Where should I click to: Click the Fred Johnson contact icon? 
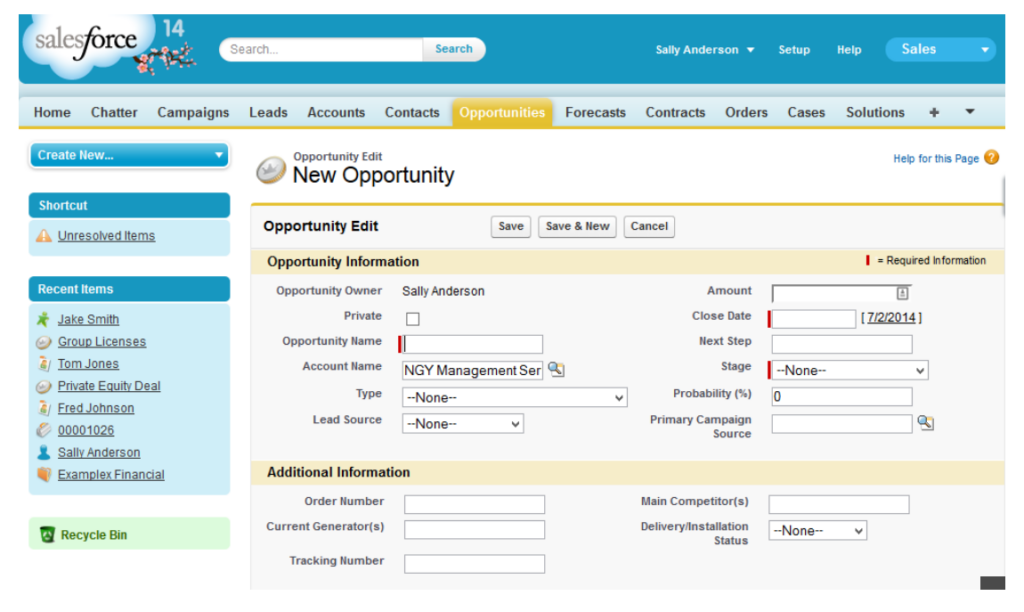point(44,408)
